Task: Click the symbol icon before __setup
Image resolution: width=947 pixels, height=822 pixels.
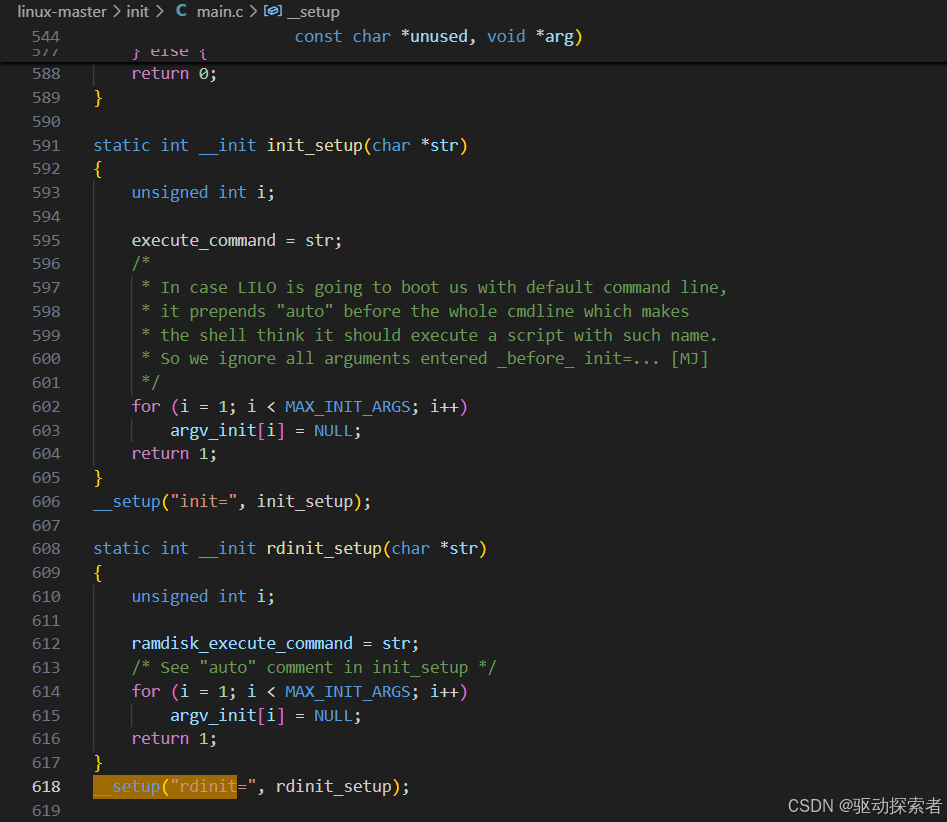Action: pyautogui.click(x=273, y=11)
